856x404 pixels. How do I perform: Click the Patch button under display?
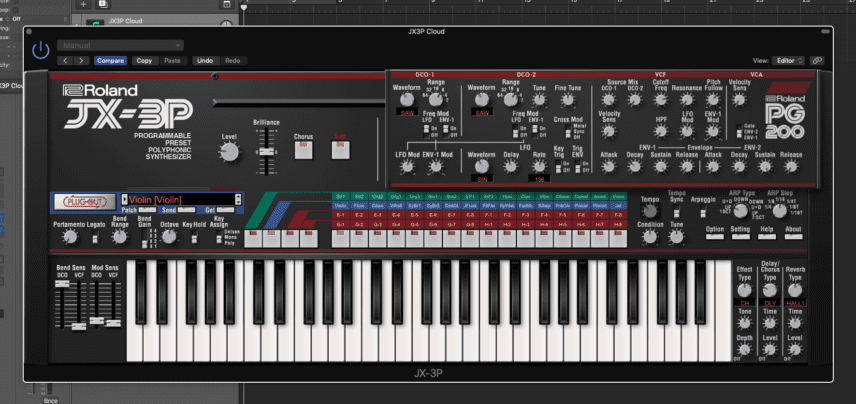pos(146,210)
